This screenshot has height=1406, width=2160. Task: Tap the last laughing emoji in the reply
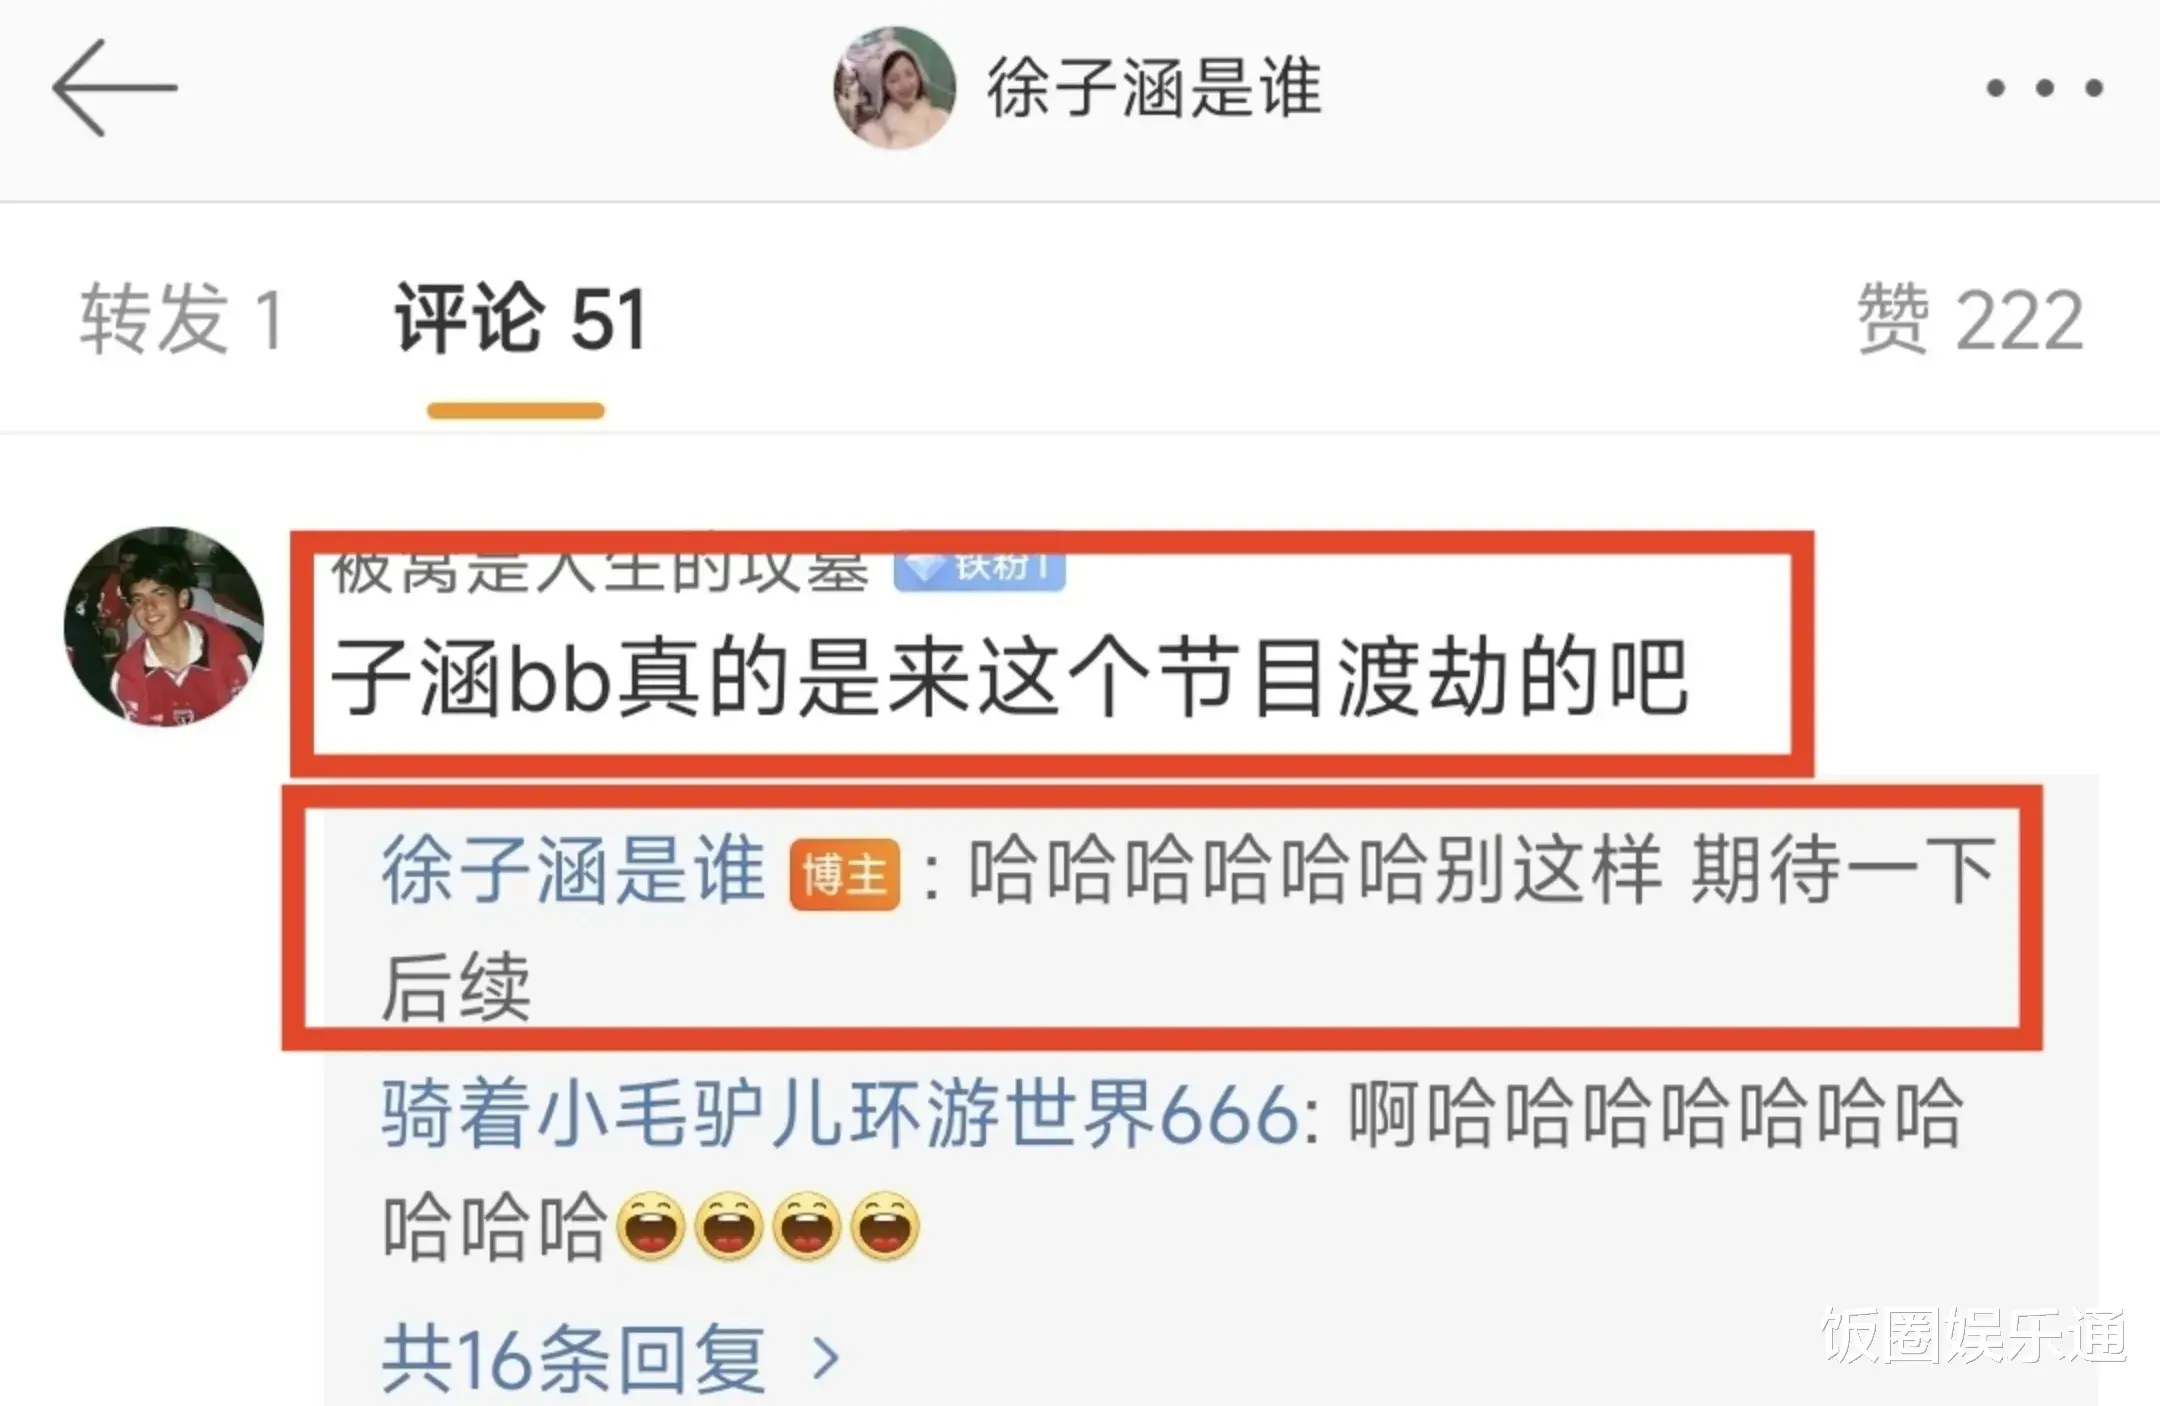pos(885,1227)
